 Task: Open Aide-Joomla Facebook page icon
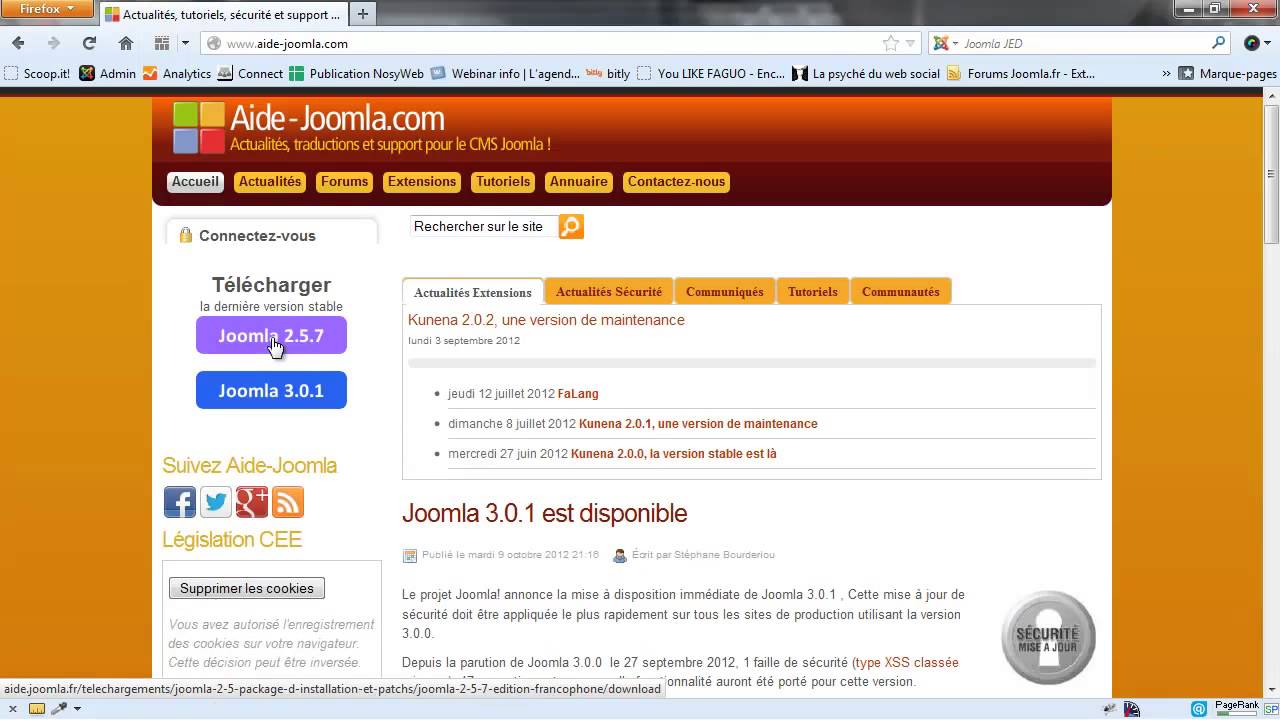(180, 502)
